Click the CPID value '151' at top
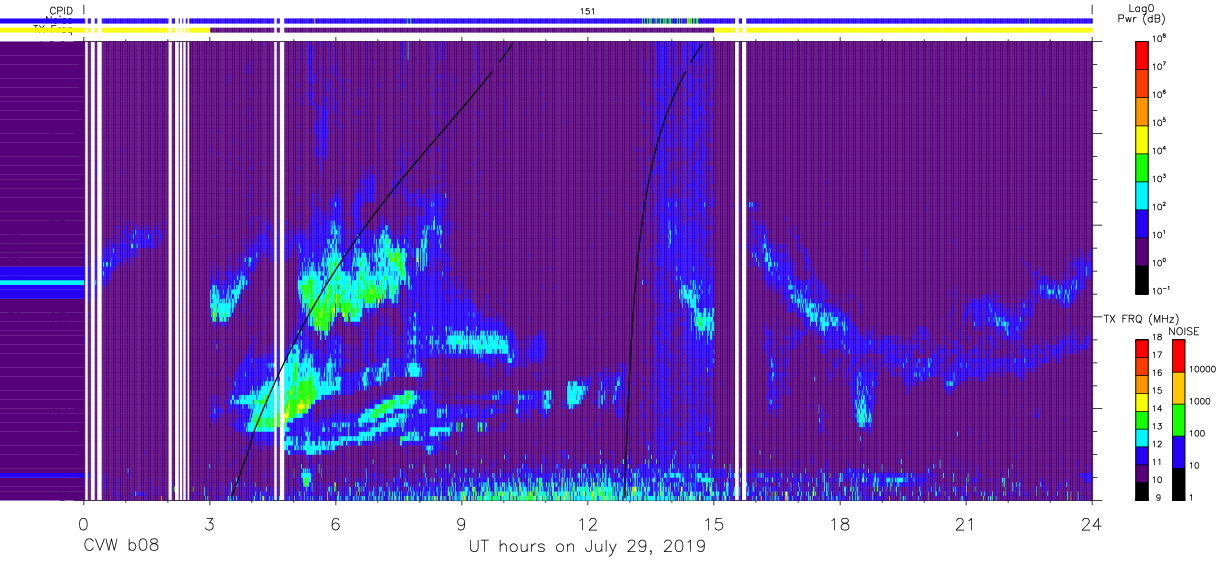 588,10
